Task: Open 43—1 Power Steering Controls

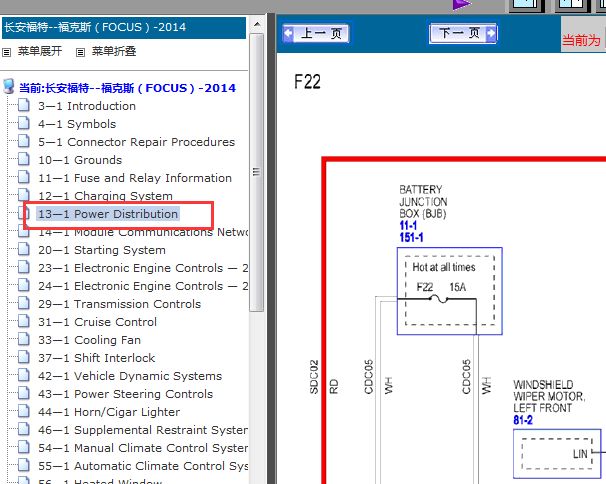Action: (126, 394)
